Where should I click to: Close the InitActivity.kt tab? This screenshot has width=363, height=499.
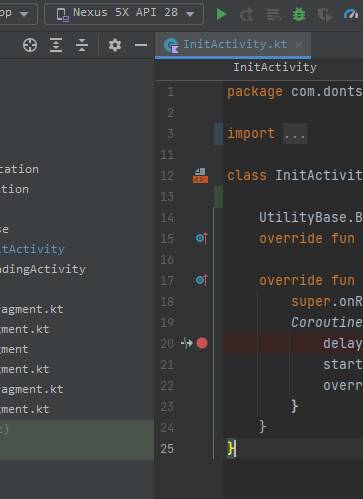(299, 45)
